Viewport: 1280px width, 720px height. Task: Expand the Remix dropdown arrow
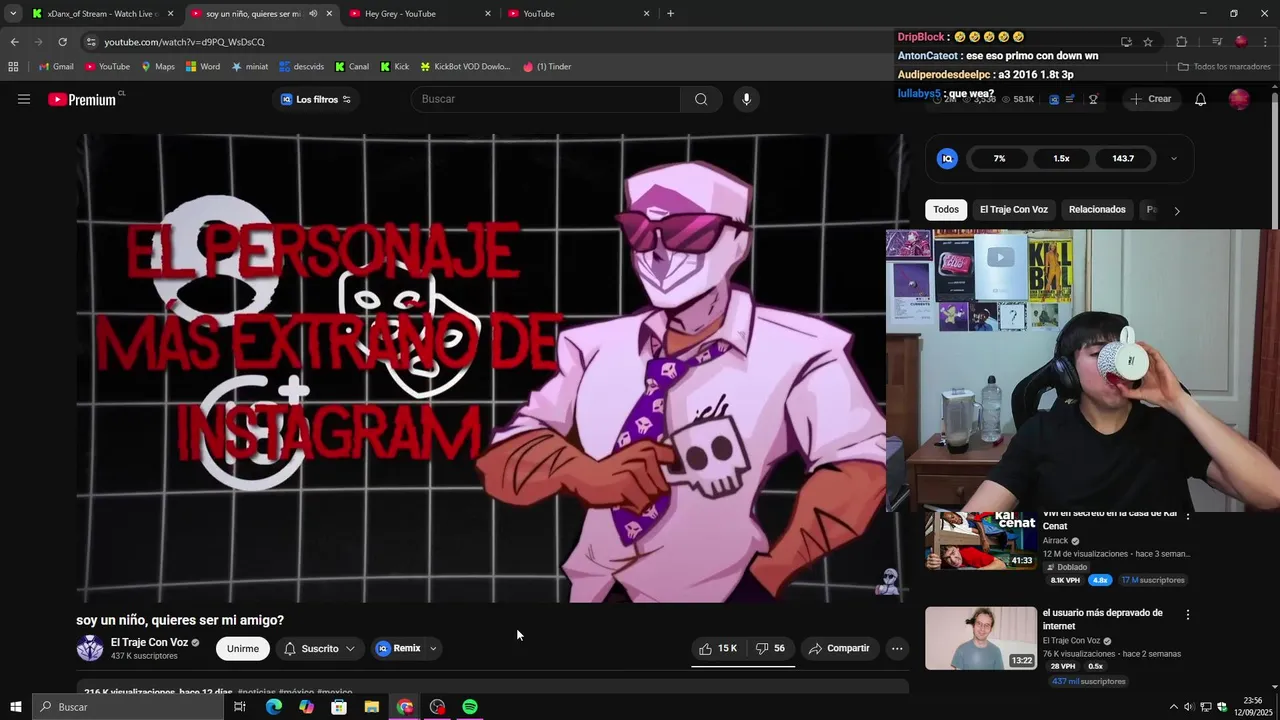[433, 648]
